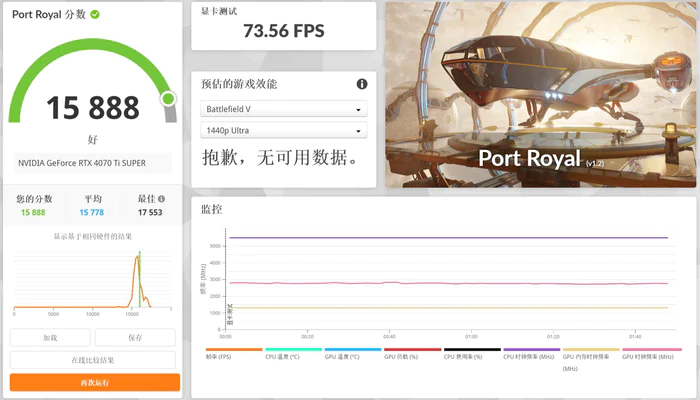
Task: Click the 加载 (Load) button
Action: click(x=50, y=338)
